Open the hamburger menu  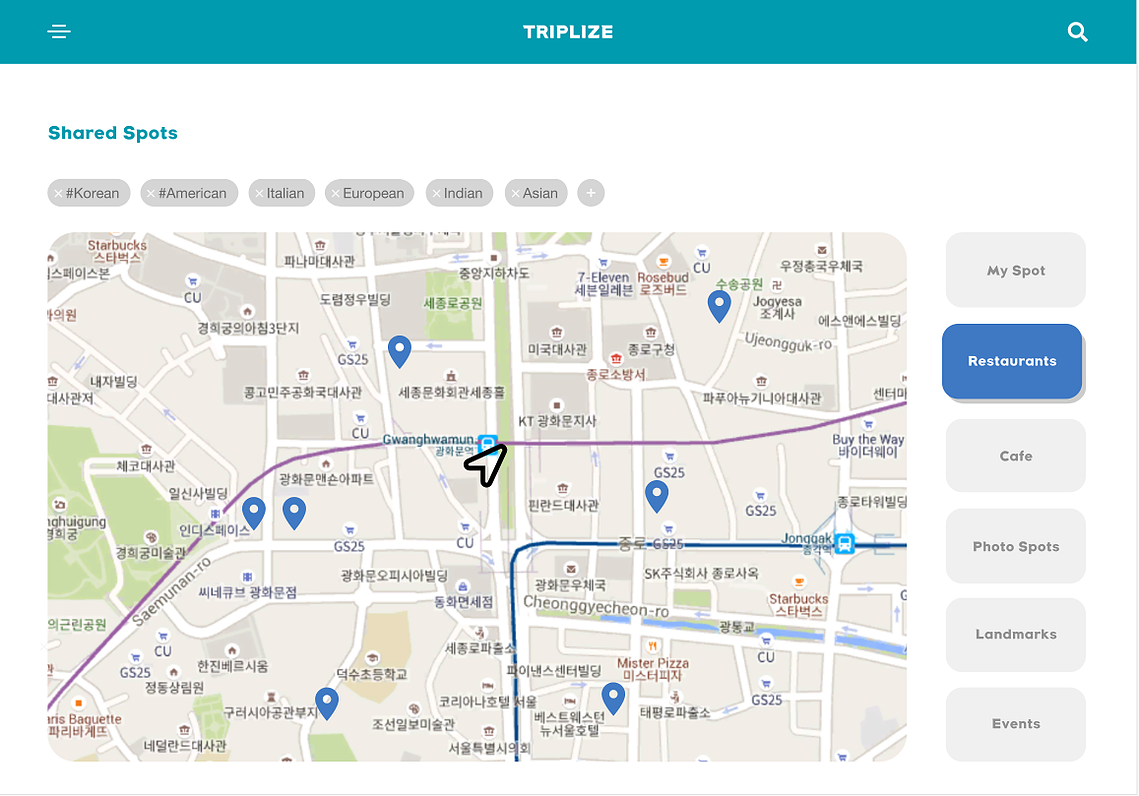(59, 31)
